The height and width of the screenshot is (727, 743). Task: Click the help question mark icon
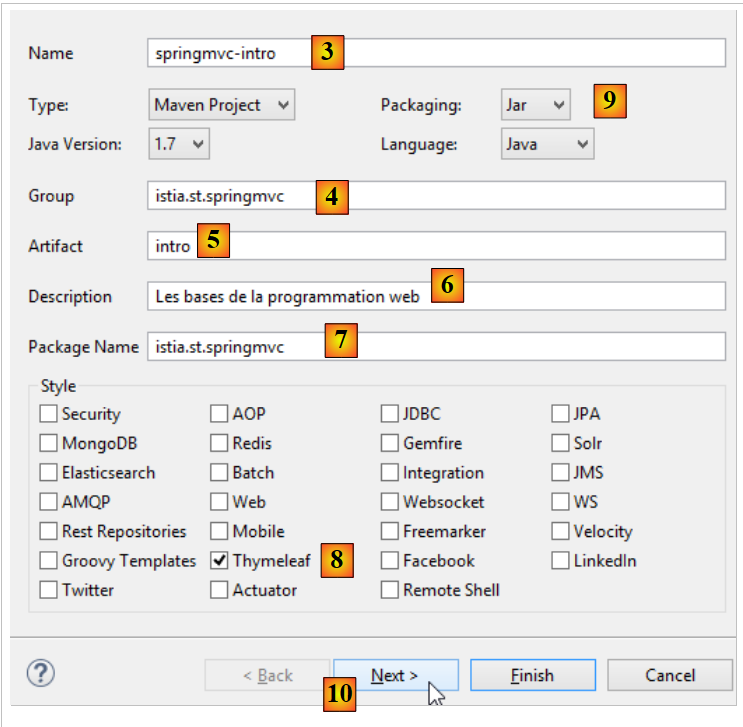[41, 673]
